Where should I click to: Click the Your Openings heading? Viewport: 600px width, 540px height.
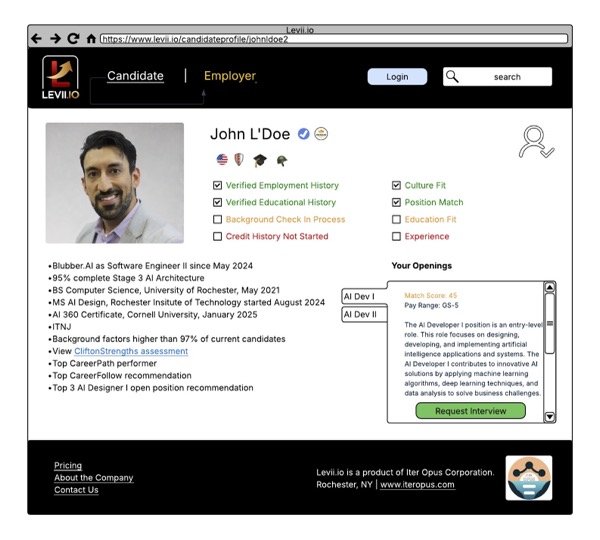[422, 266]
